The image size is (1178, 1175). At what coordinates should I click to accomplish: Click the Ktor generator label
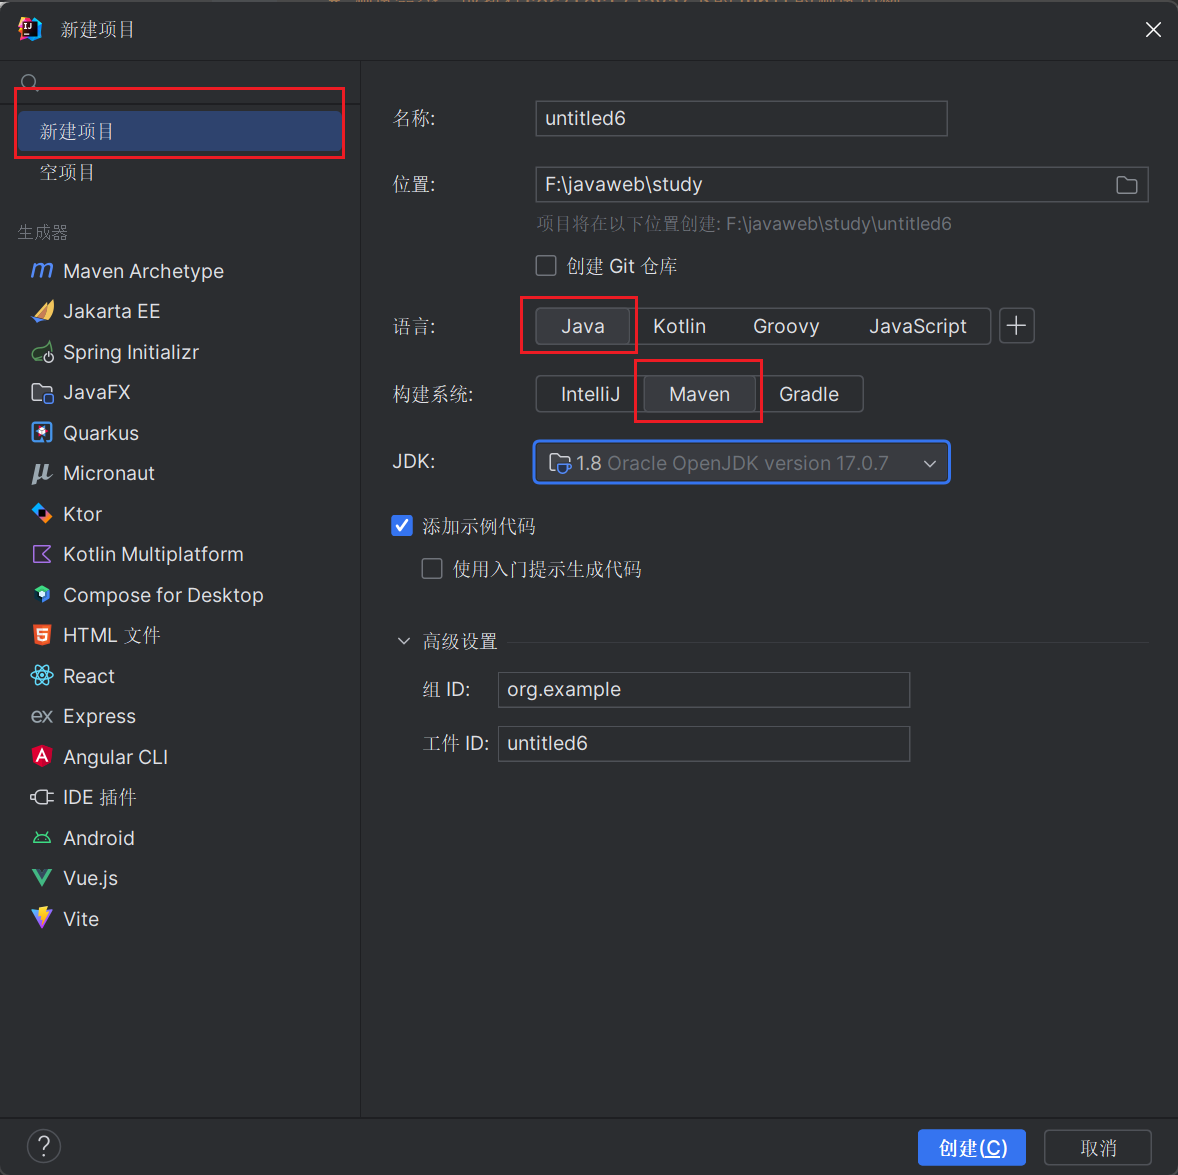83,514
